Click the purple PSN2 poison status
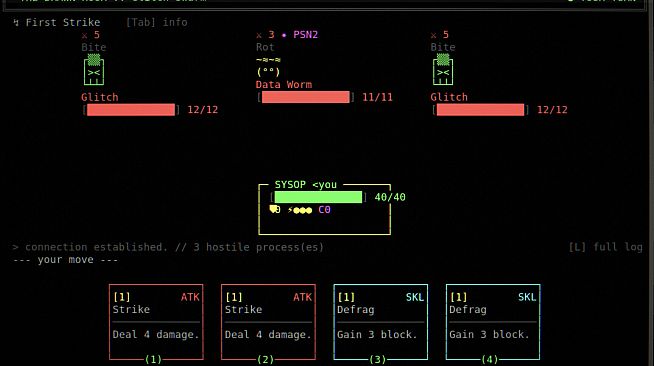The height and width of the screenshot is (366, 654). click(305, 35)
